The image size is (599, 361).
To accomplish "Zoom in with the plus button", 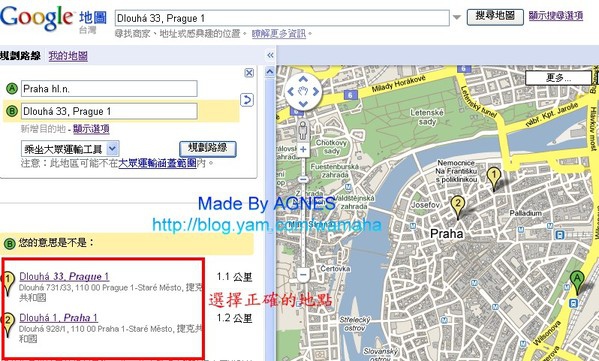I will coord(303,149).
